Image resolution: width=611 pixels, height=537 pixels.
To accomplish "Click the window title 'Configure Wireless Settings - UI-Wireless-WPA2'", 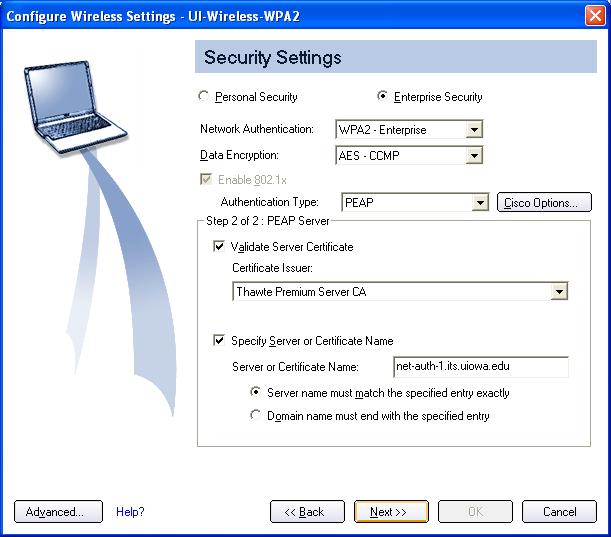I will point(153,16).
